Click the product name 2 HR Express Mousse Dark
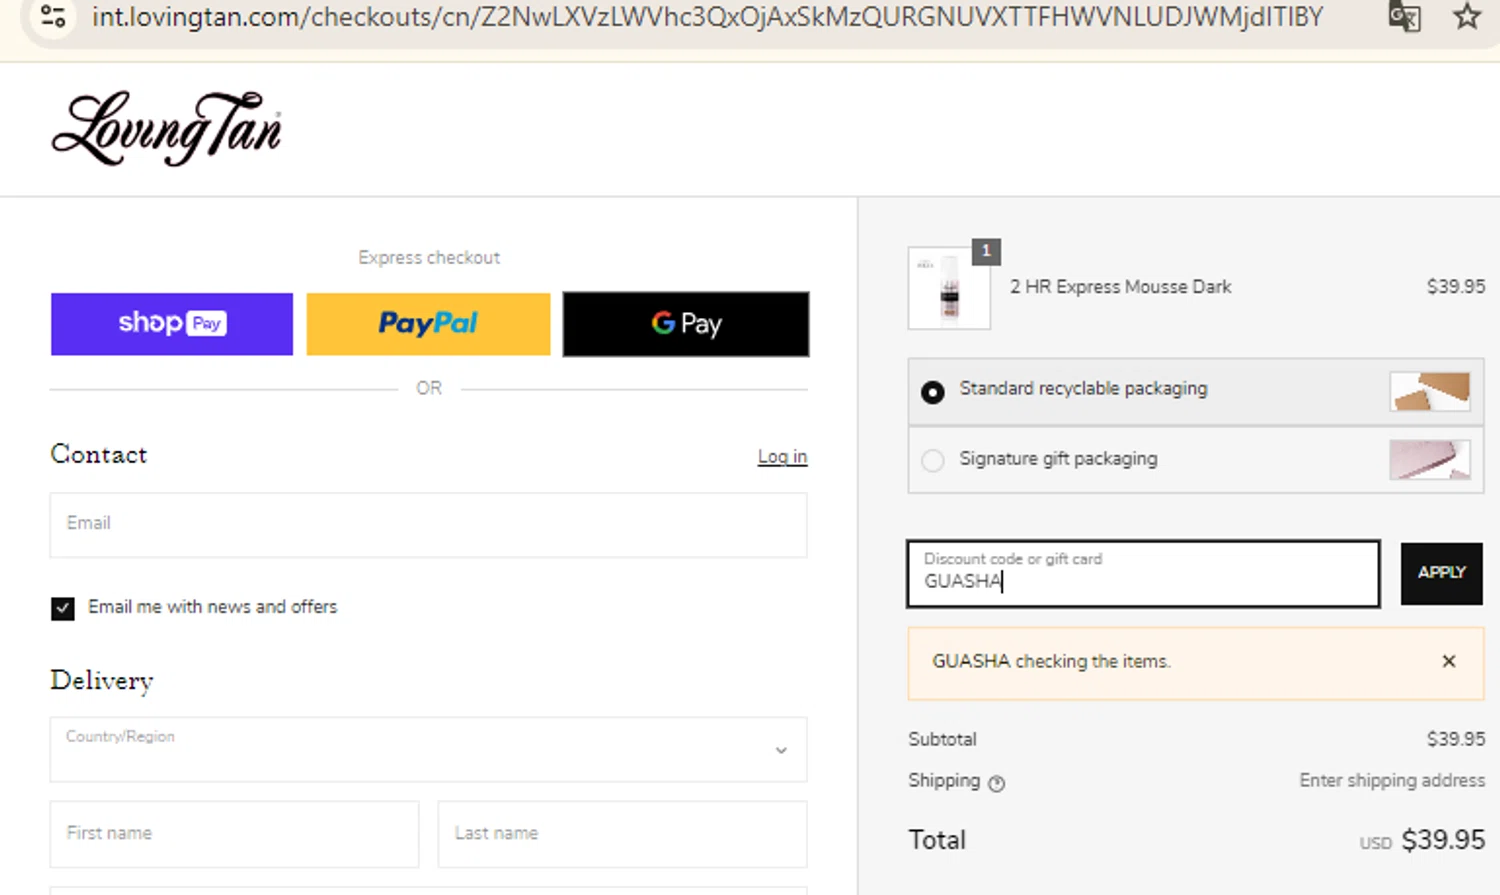Image resolution: width=1500 pixels, height=895 pixels. point(1120,287)
